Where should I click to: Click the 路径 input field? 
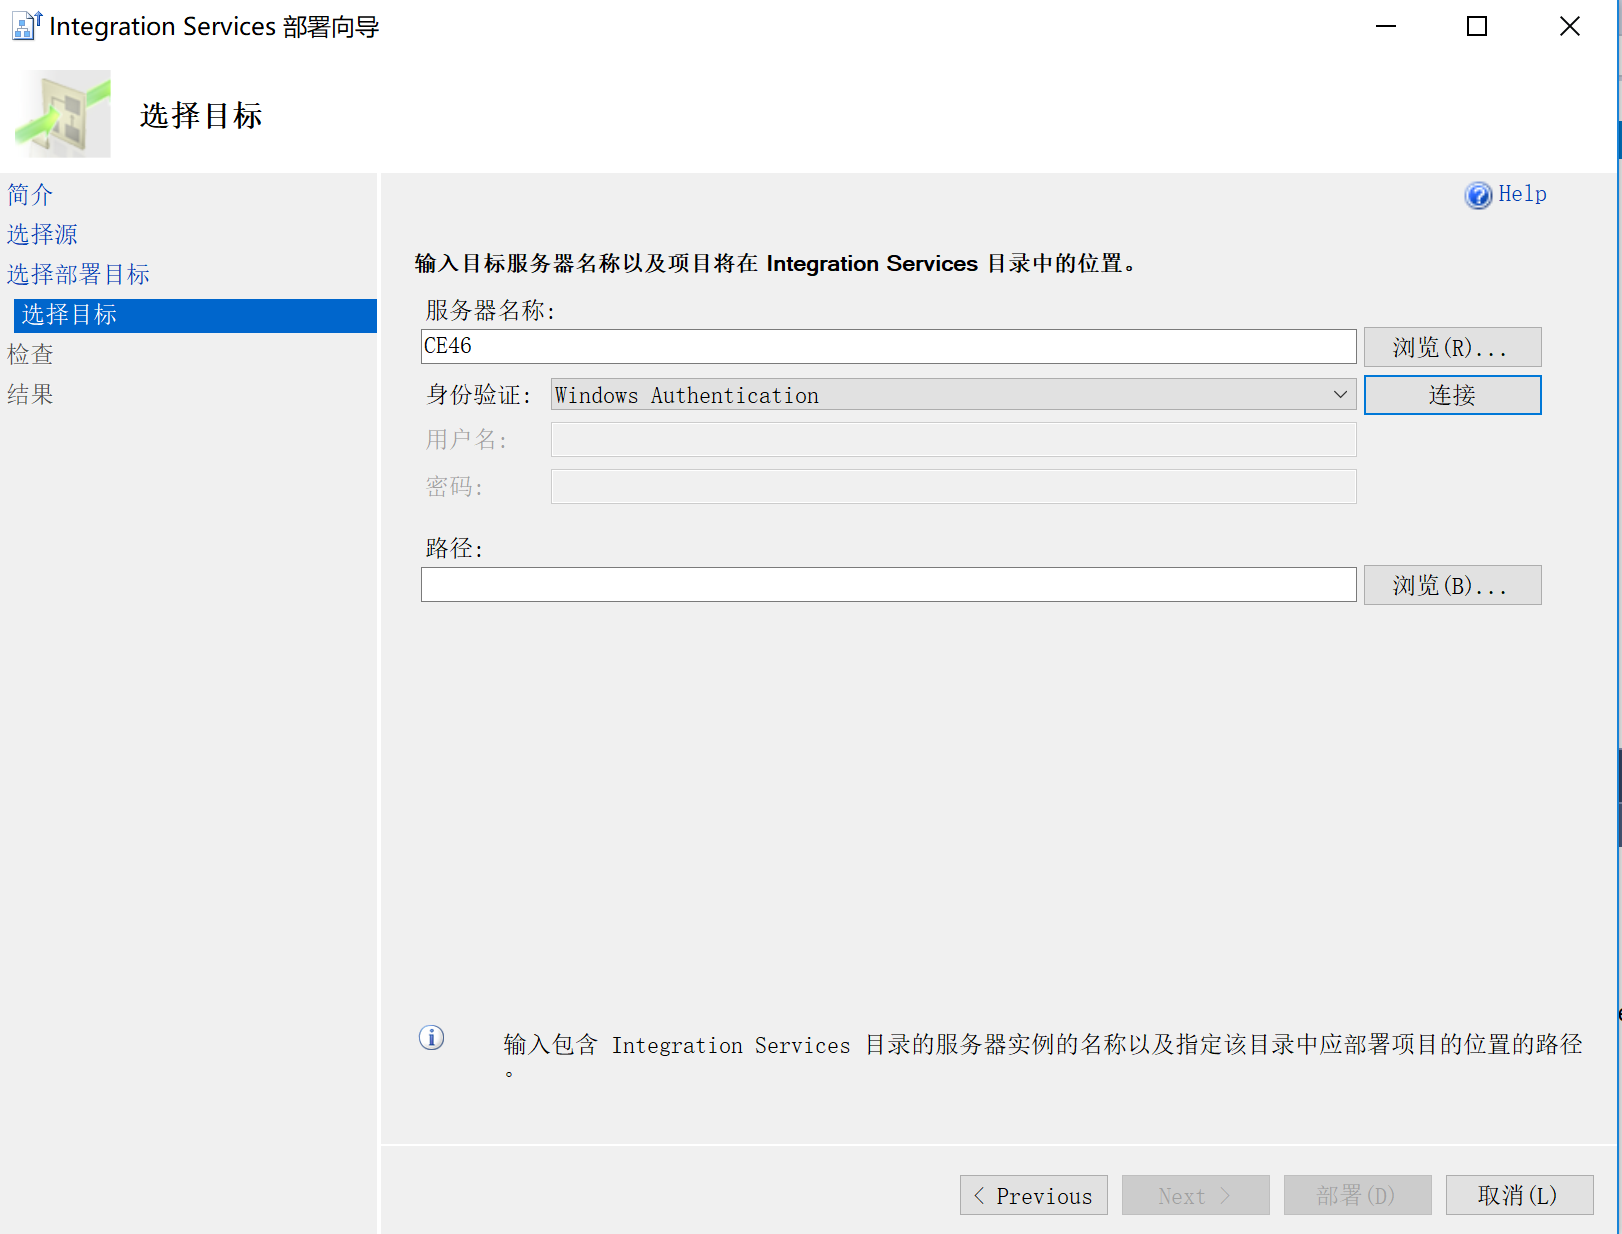click(x=888, y=585)
